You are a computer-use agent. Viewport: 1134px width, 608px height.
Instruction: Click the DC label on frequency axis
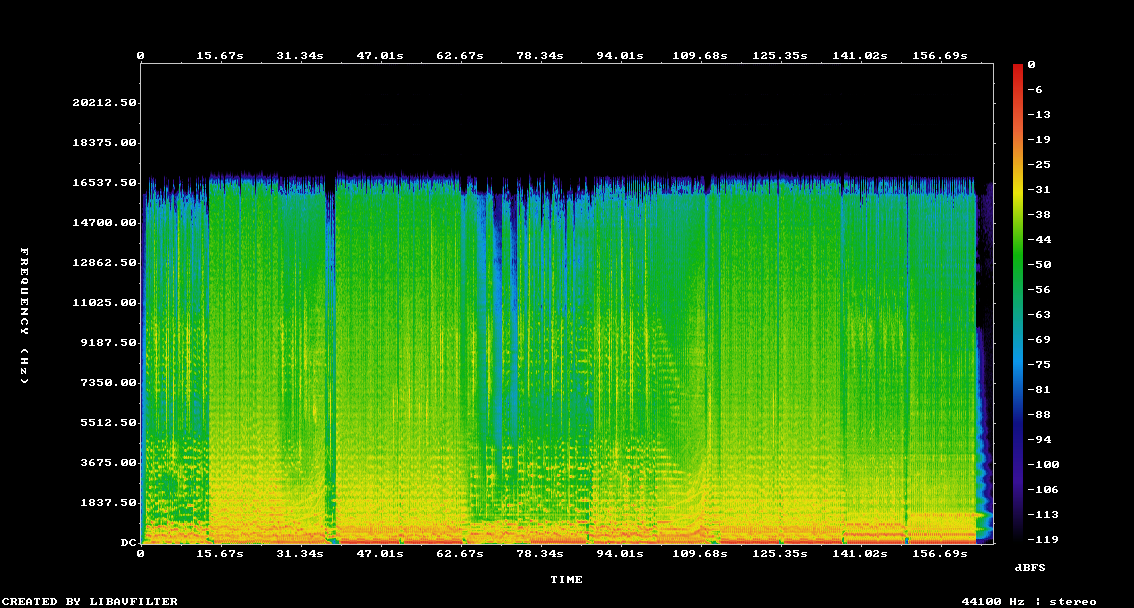click(x=128, y=543)
